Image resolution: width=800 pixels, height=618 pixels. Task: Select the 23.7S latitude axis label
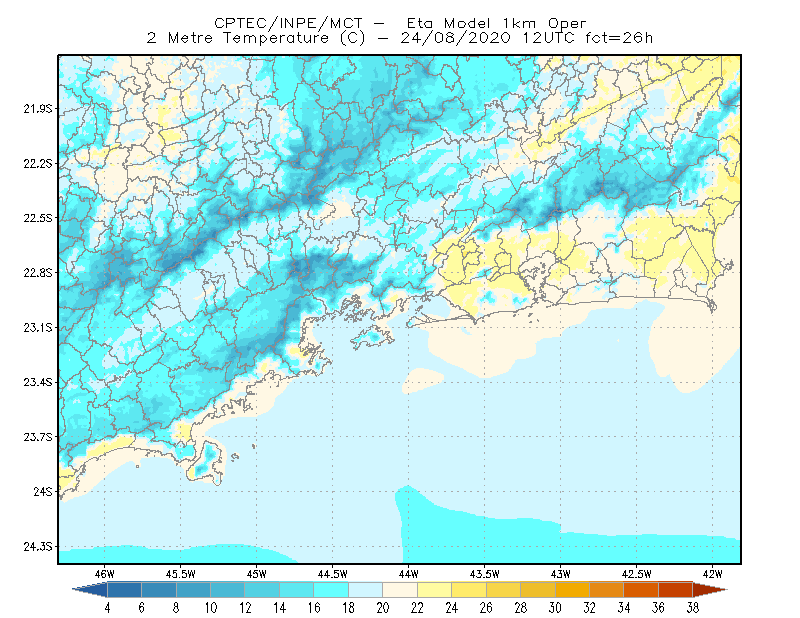tap(37, 437)
